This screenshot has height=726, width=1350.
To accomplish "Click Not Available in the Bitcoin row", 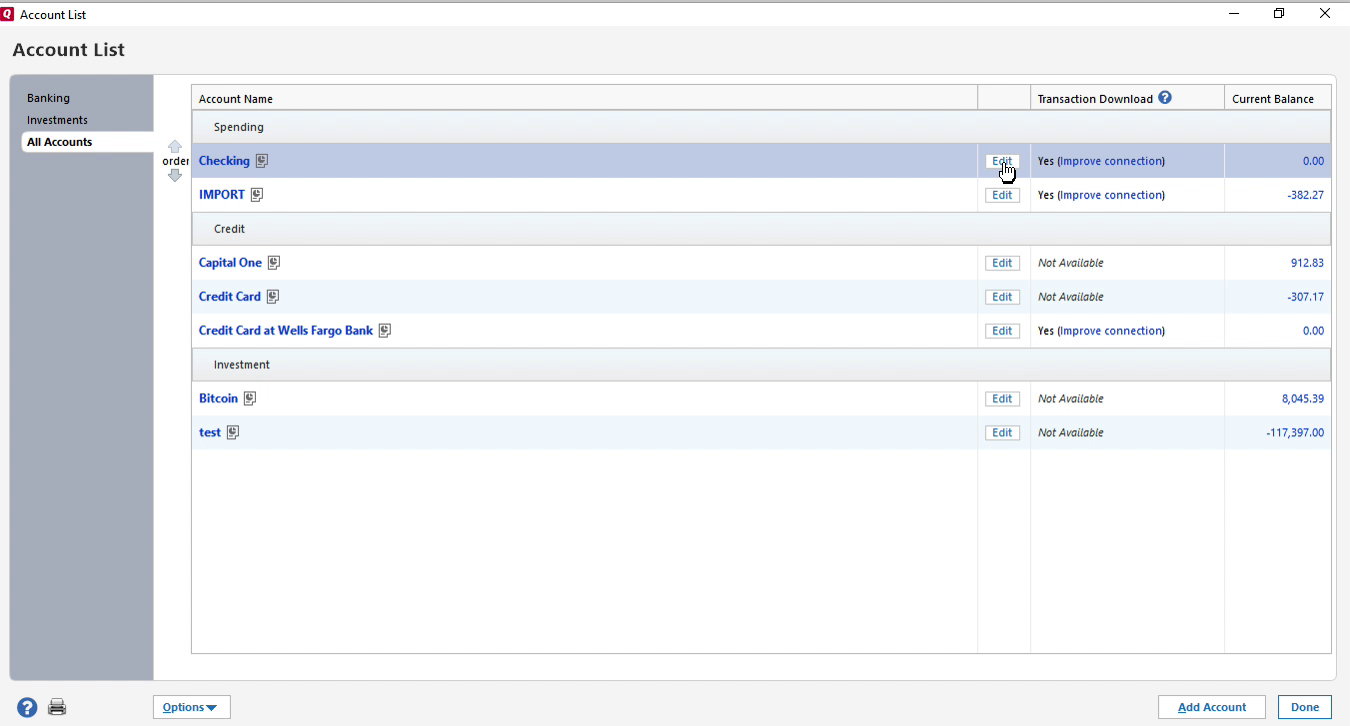I will 1071,399.
